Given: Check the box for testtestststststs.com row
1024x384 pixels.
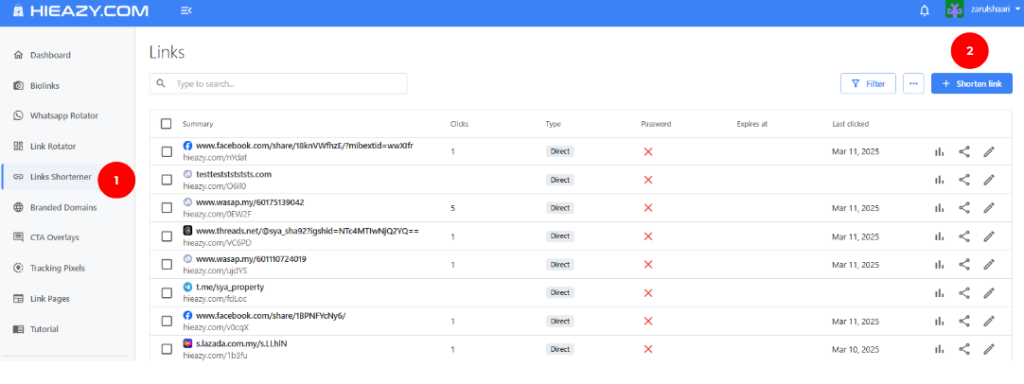Looking at the screenshot, I should pos(166,180).
